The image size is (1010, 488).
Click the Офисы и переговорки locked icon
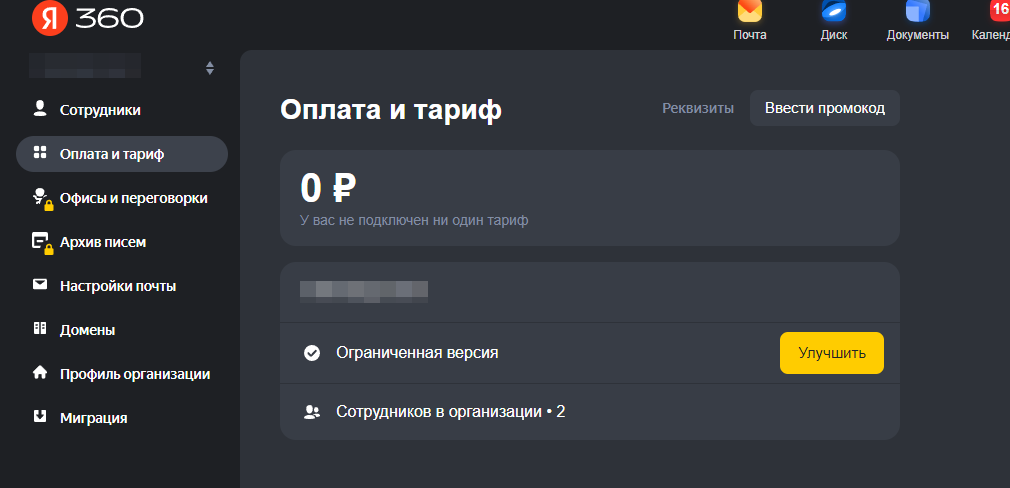pos(42,199)
